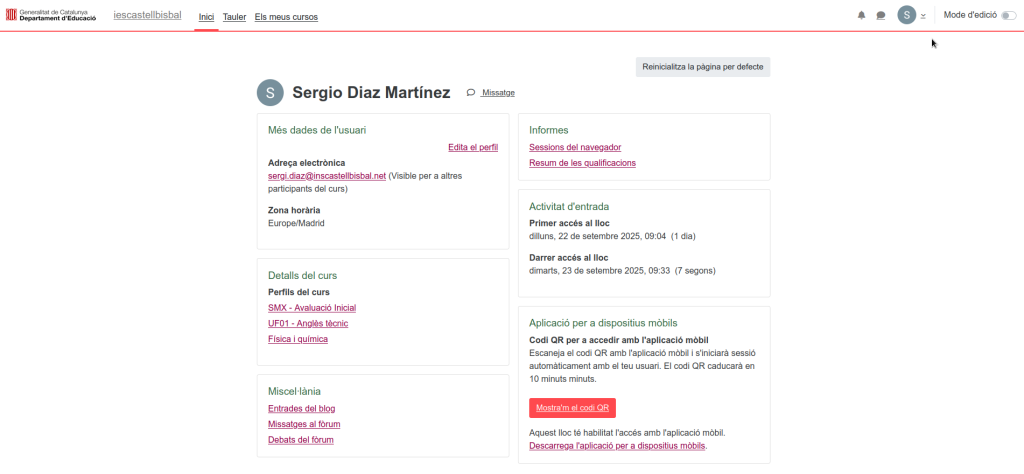1024x474 pixels.
Task: Click the sergi.diaz email address link
Action: (327, 175)
